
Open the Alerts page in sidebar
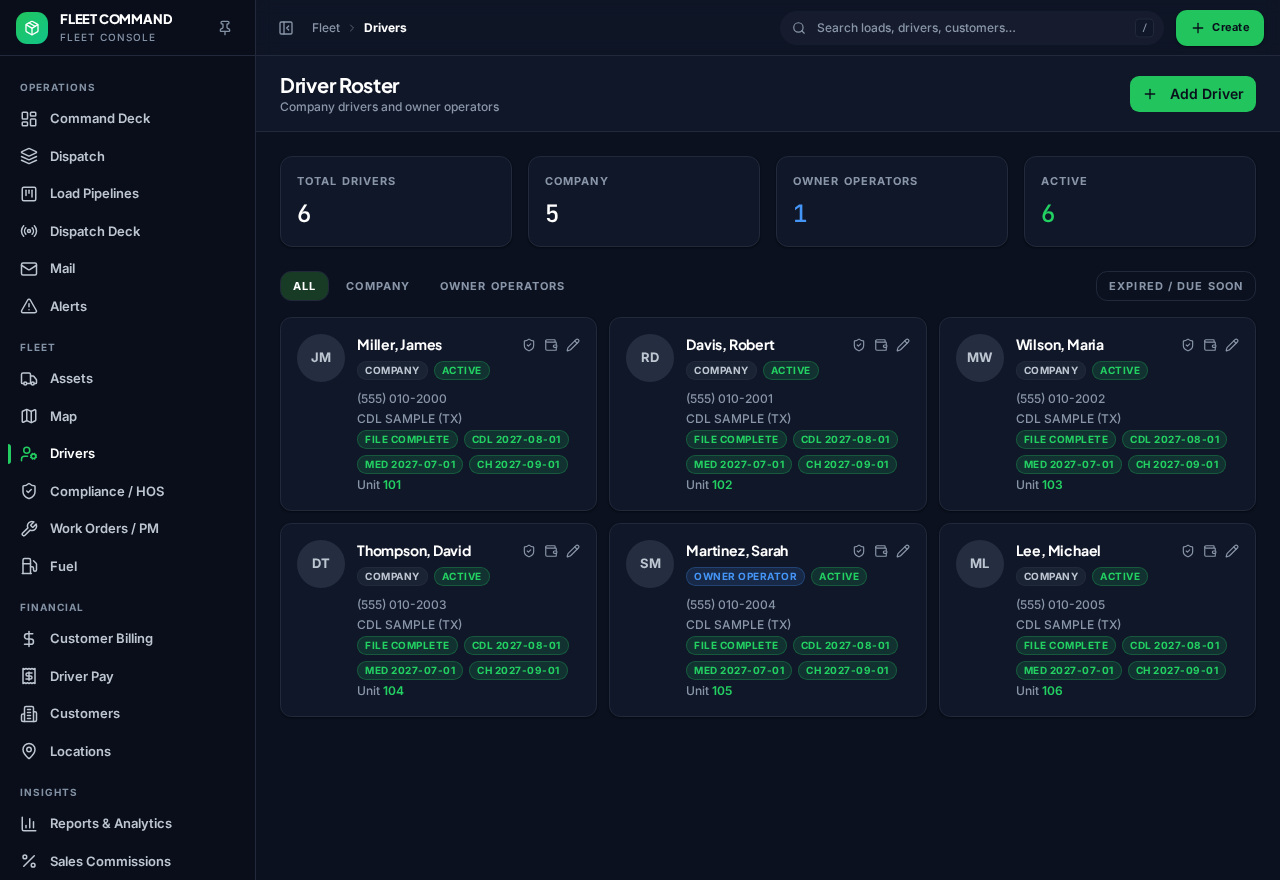tap(128, 306)
